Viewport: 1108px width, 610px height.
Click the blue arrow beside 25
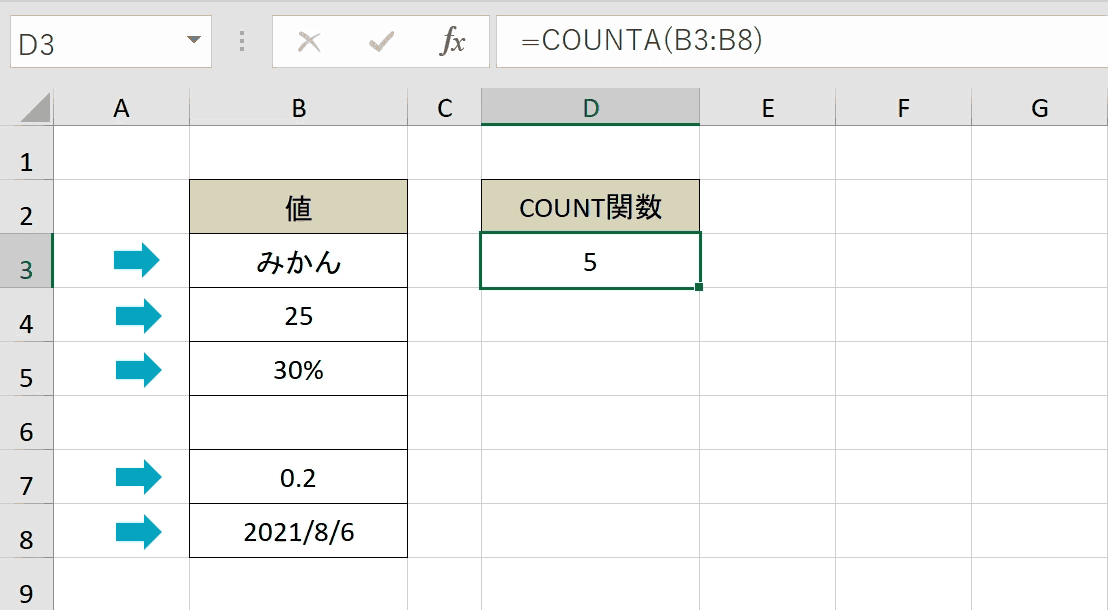pos(138,315)
